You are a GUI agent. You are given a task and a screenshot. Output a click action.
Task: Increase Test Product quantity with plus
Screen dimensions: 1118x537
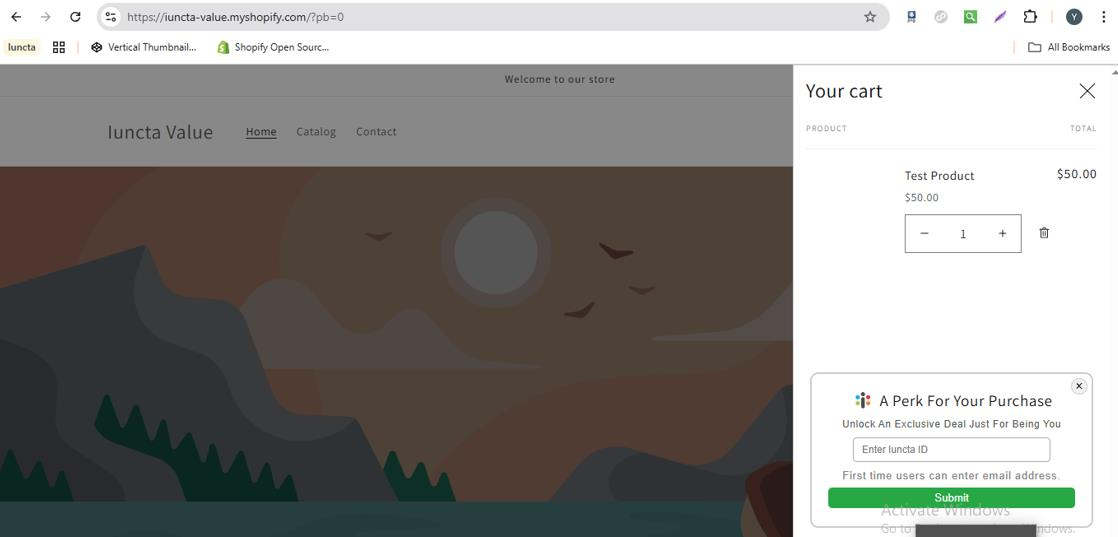pos(1001,234)
